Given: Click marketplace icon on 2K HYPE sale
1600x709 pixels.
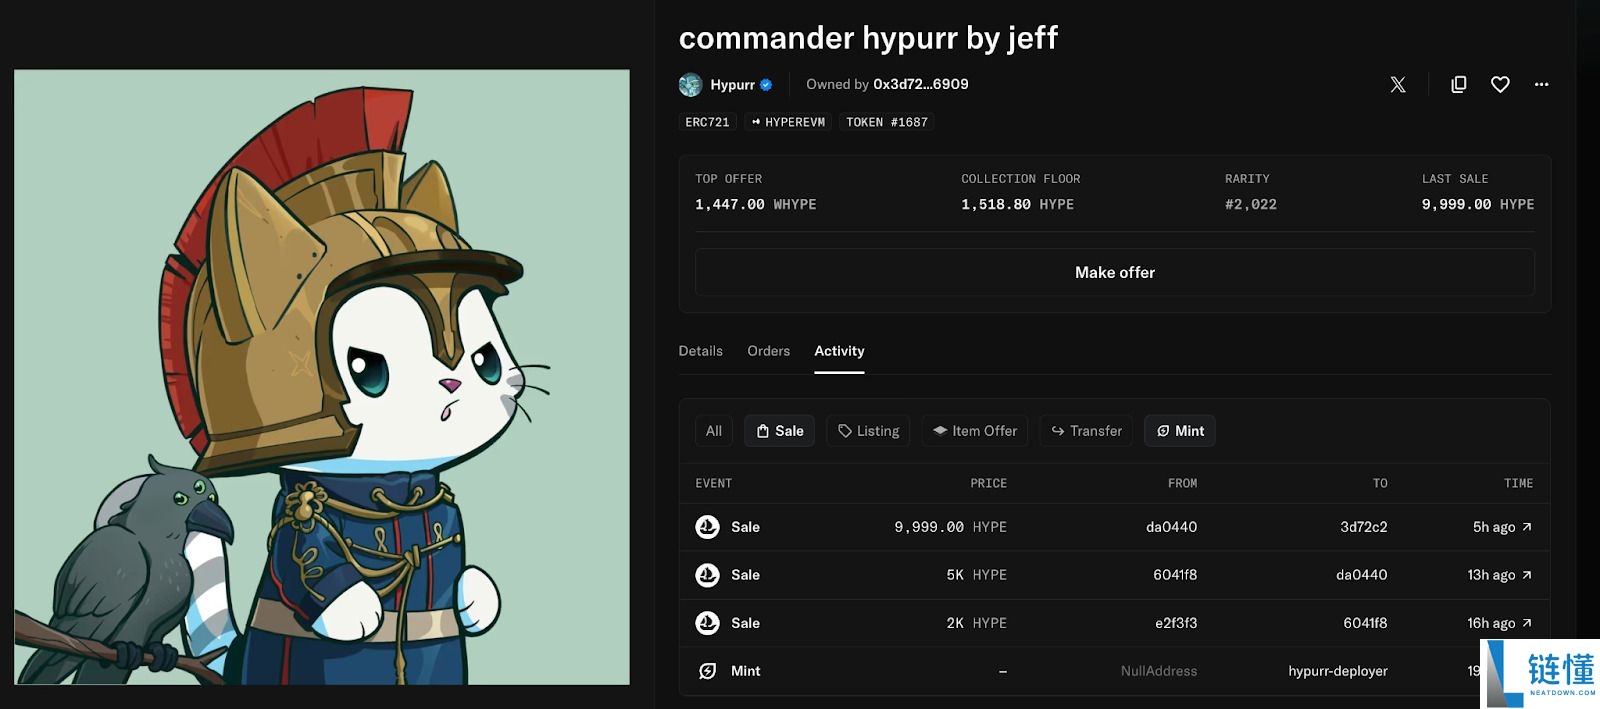Looking at the screenshot, I should click(707, 623).
